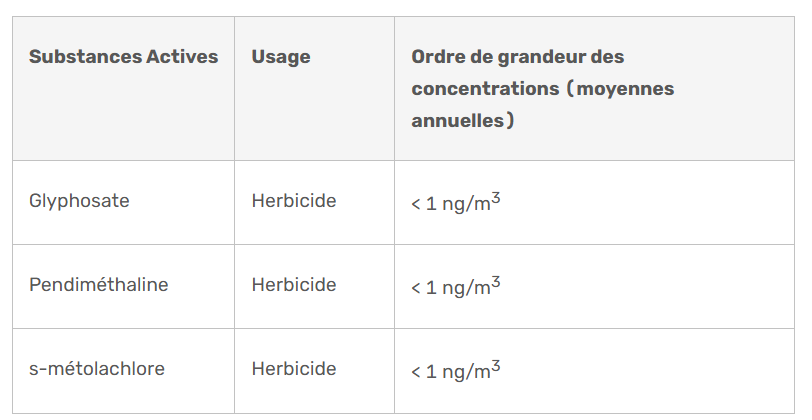The height and width of the screenshot is (420, 812).
Task: Click the "Substances Actives" column header
Action: coord(123,57)
